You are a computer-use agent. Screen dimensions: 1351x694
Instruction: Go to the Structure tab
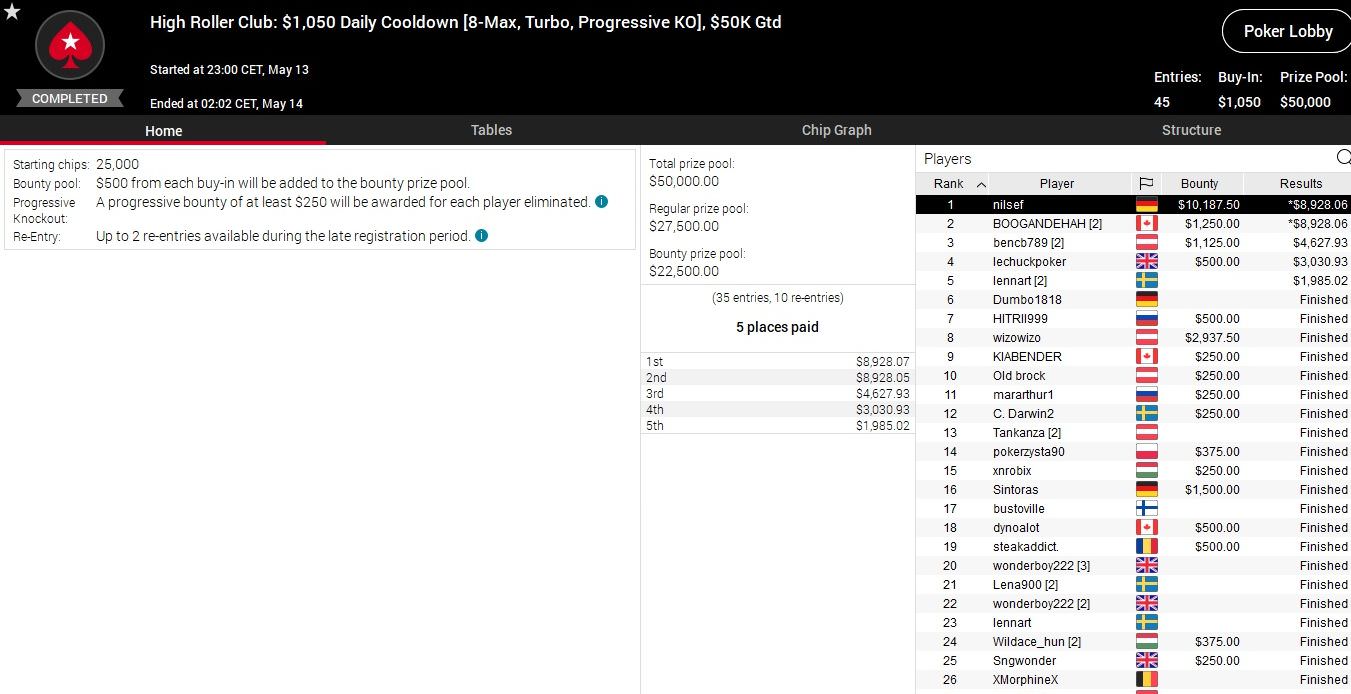click(1191, 130)
